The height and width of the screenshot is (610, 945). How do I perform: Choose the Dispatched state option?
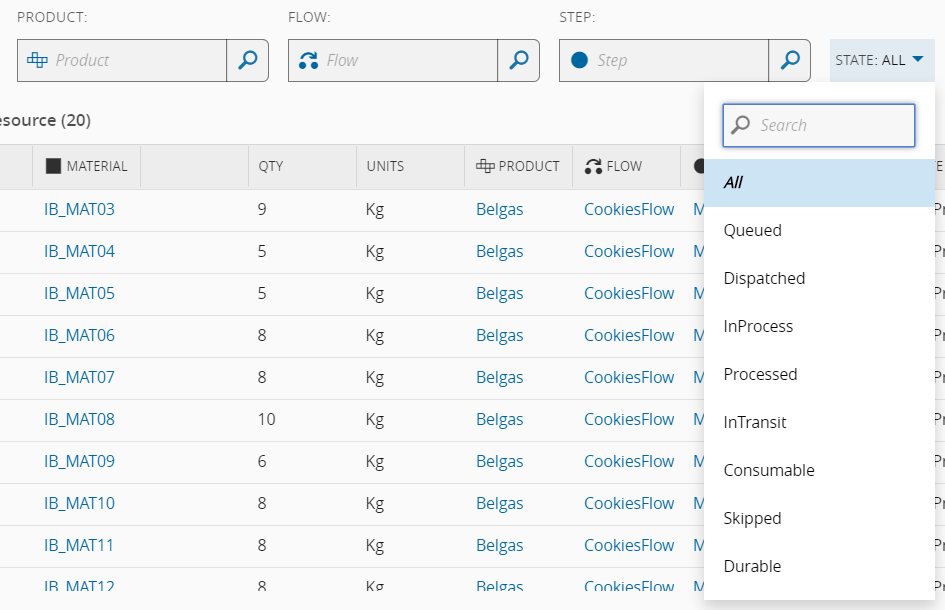point(764,278)
